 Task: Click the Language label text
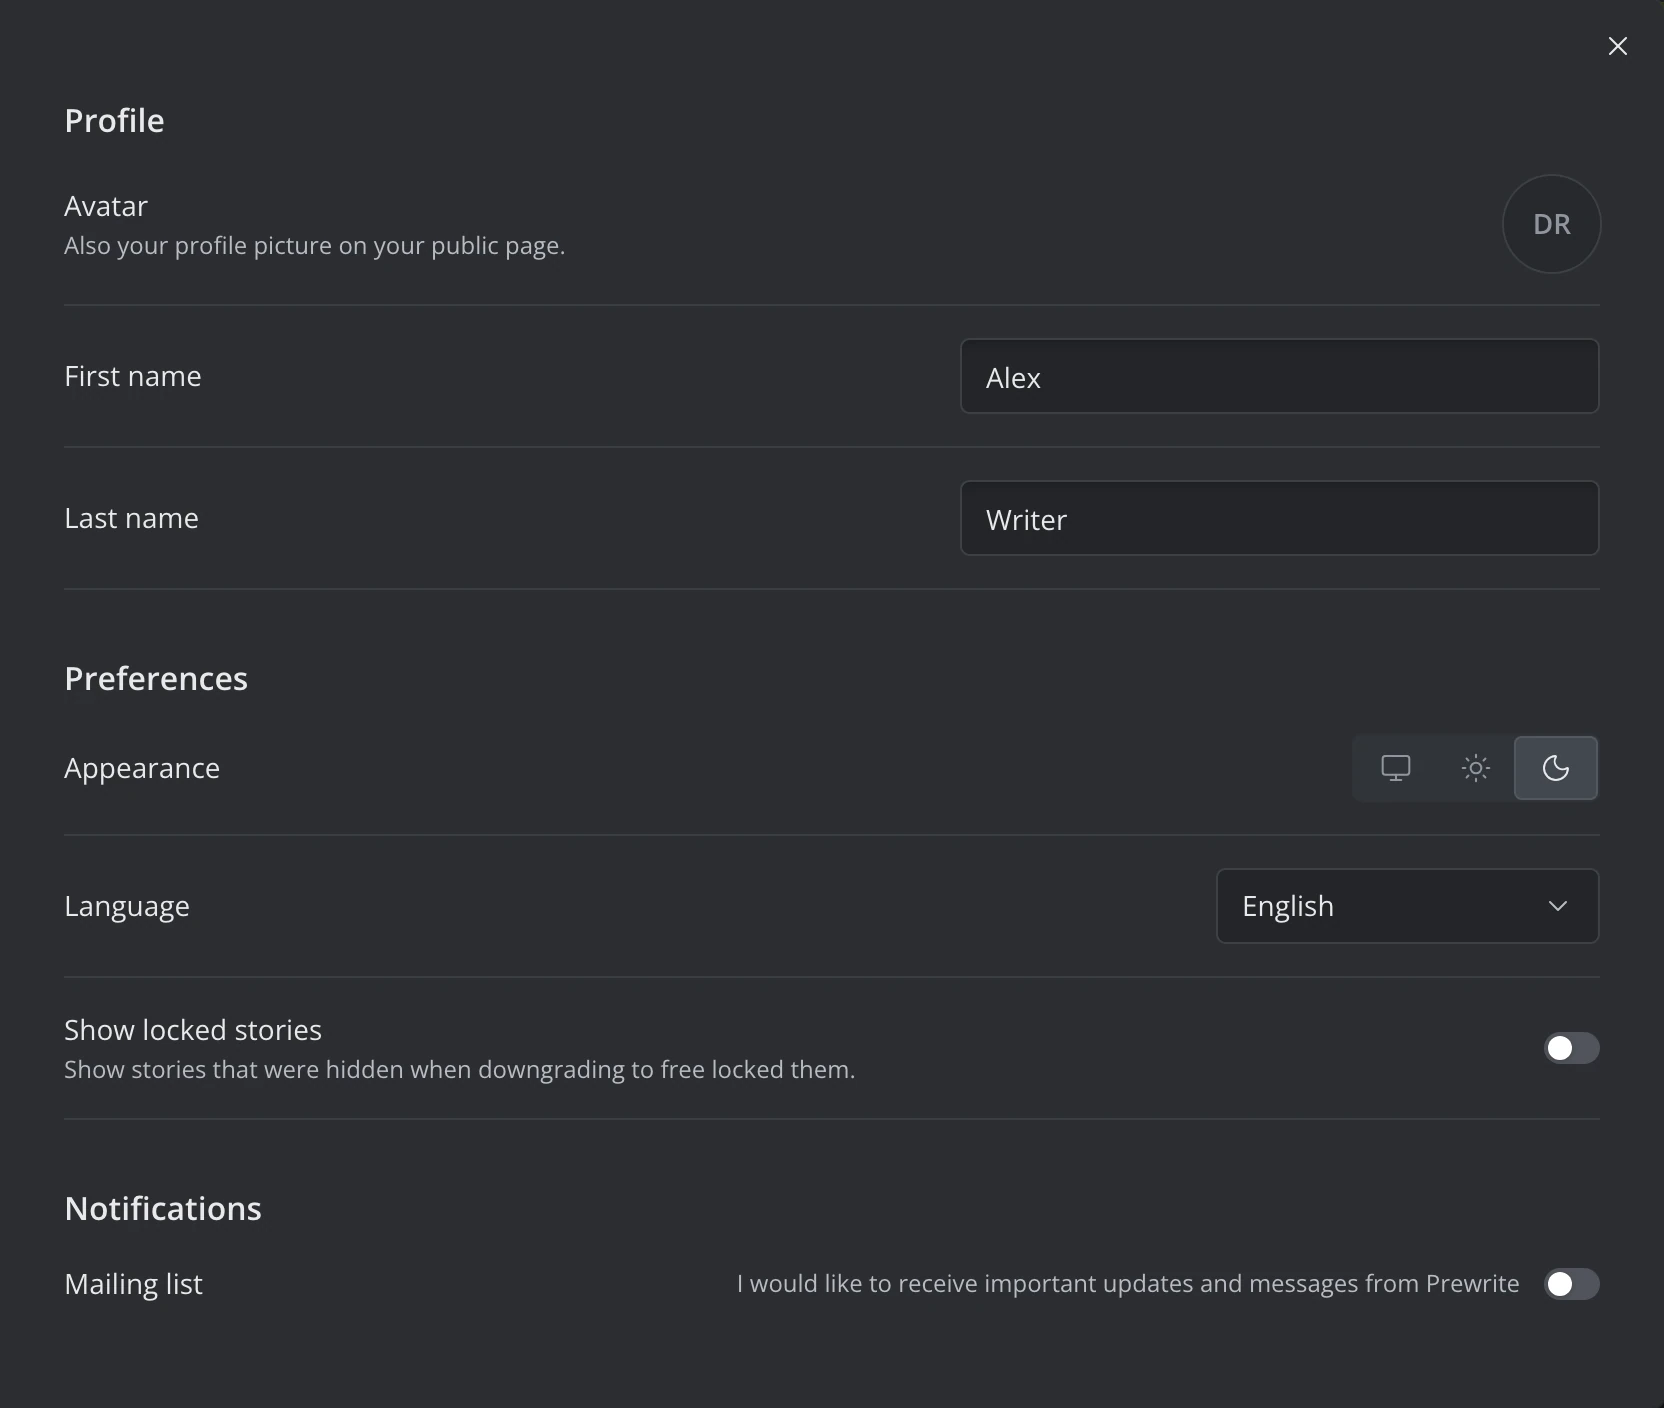(127, 906)
